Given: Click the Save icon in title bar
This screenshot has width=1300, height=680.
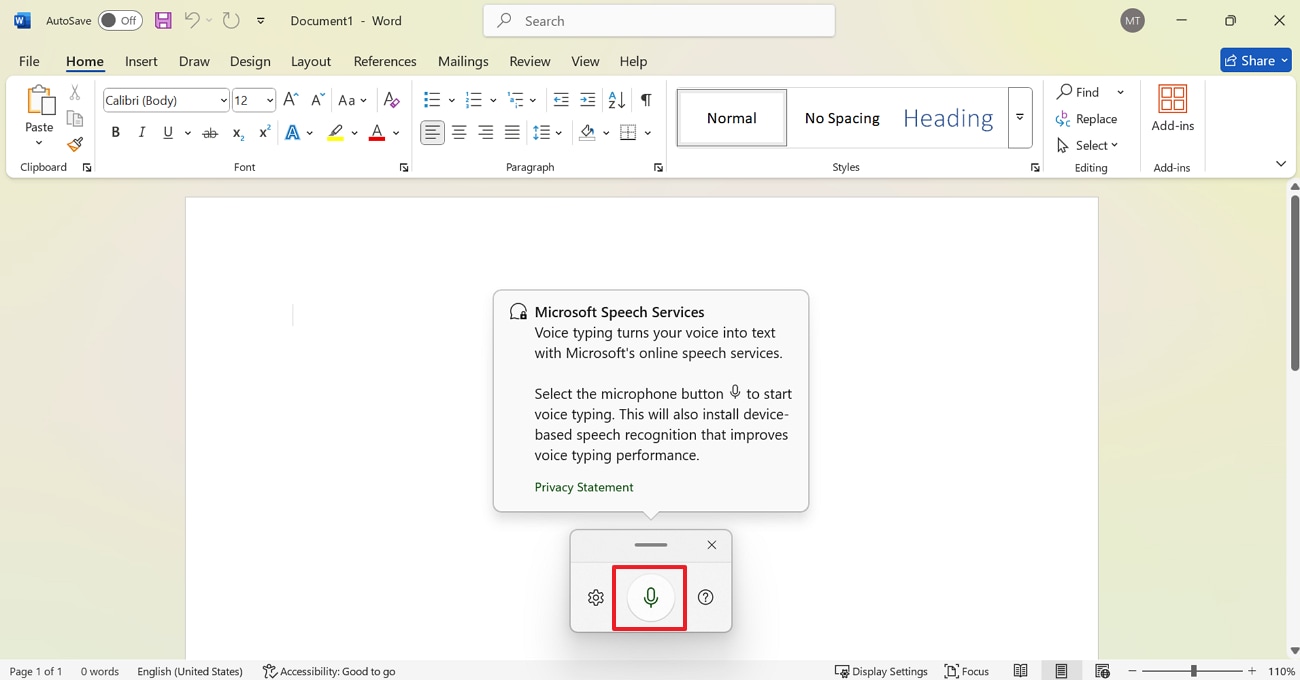Looking at the screenshot, I should click(163, 20).
